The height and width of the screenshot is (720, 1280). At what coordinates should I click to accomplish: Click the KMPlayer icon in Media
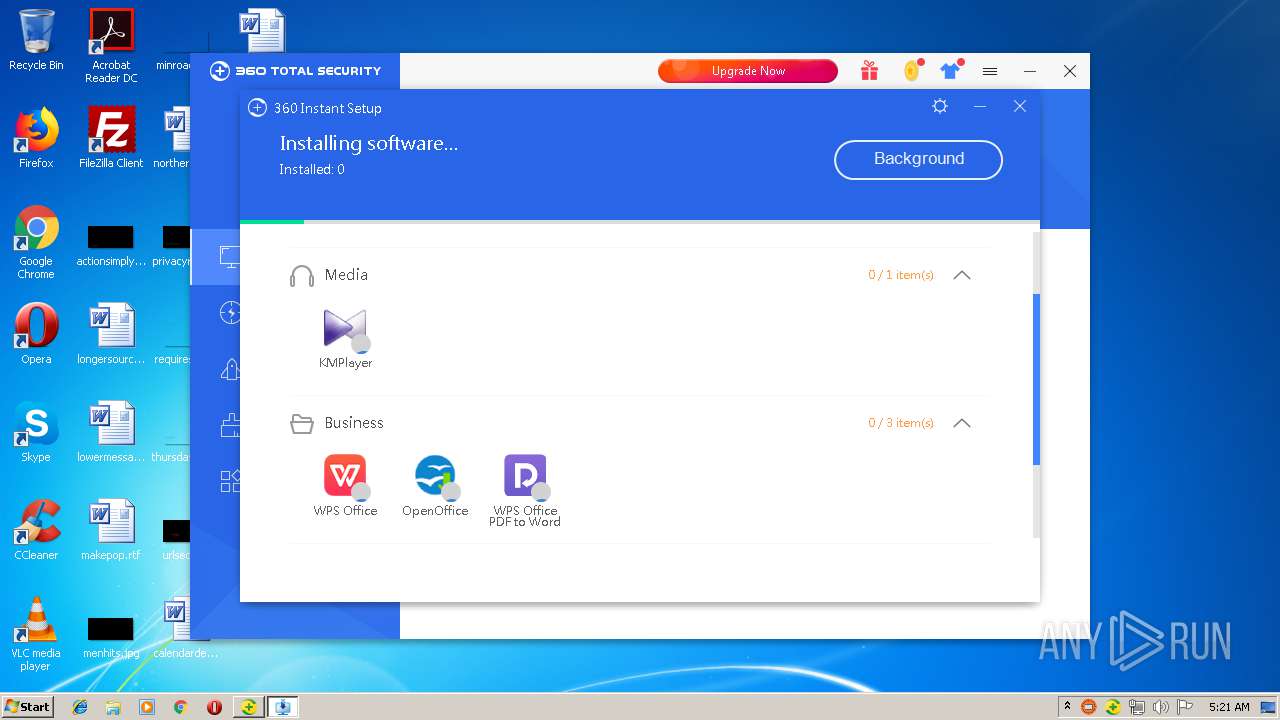coord(345,328)
